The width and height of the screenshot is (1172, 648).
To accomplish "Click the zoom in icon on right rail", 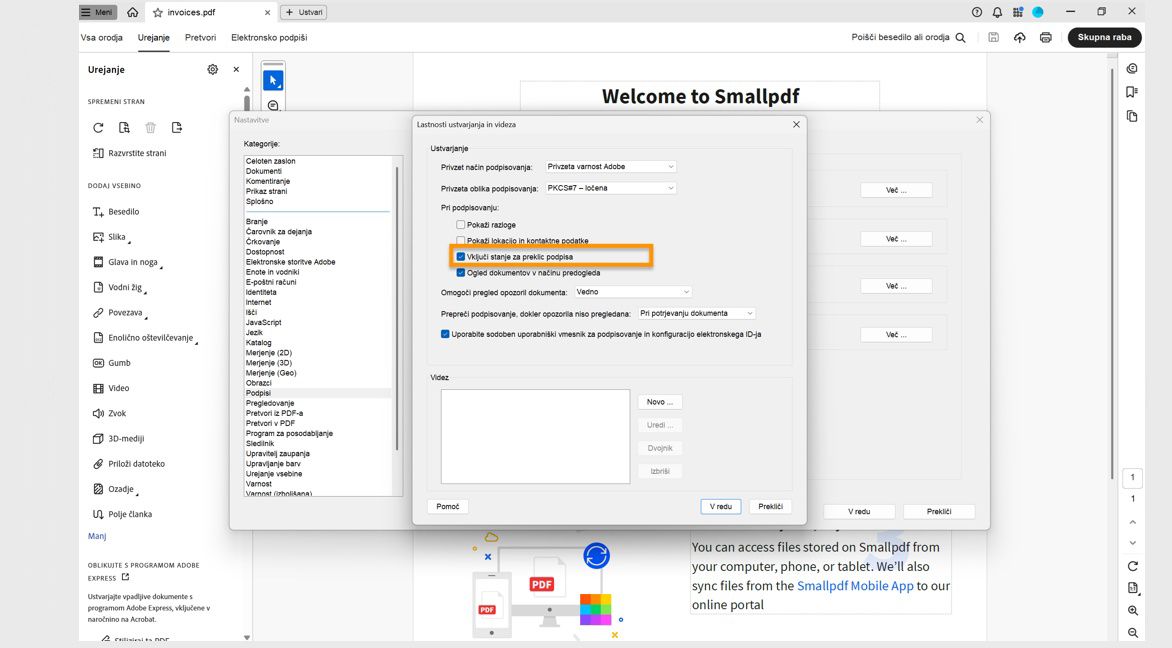I will tap(1132, 611).
